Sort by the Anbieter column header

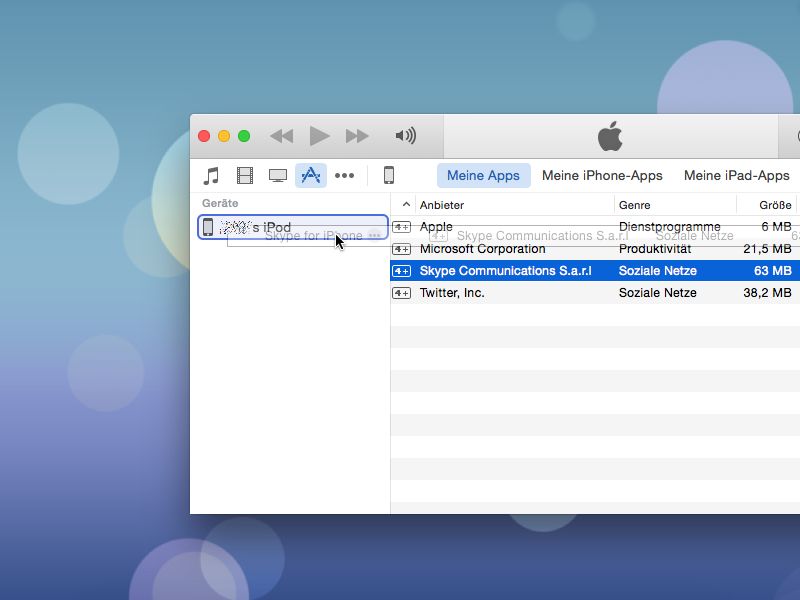tap(442, 205)
